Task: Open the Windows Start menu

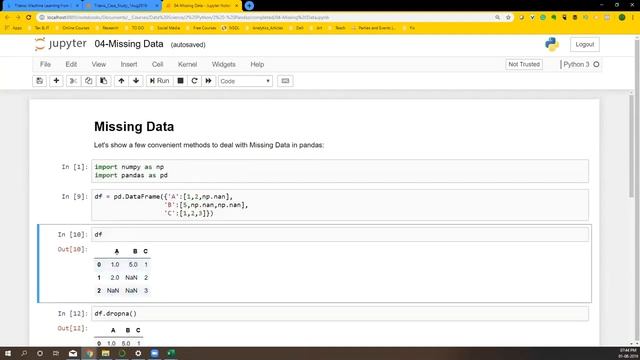Action: point(7,353)
